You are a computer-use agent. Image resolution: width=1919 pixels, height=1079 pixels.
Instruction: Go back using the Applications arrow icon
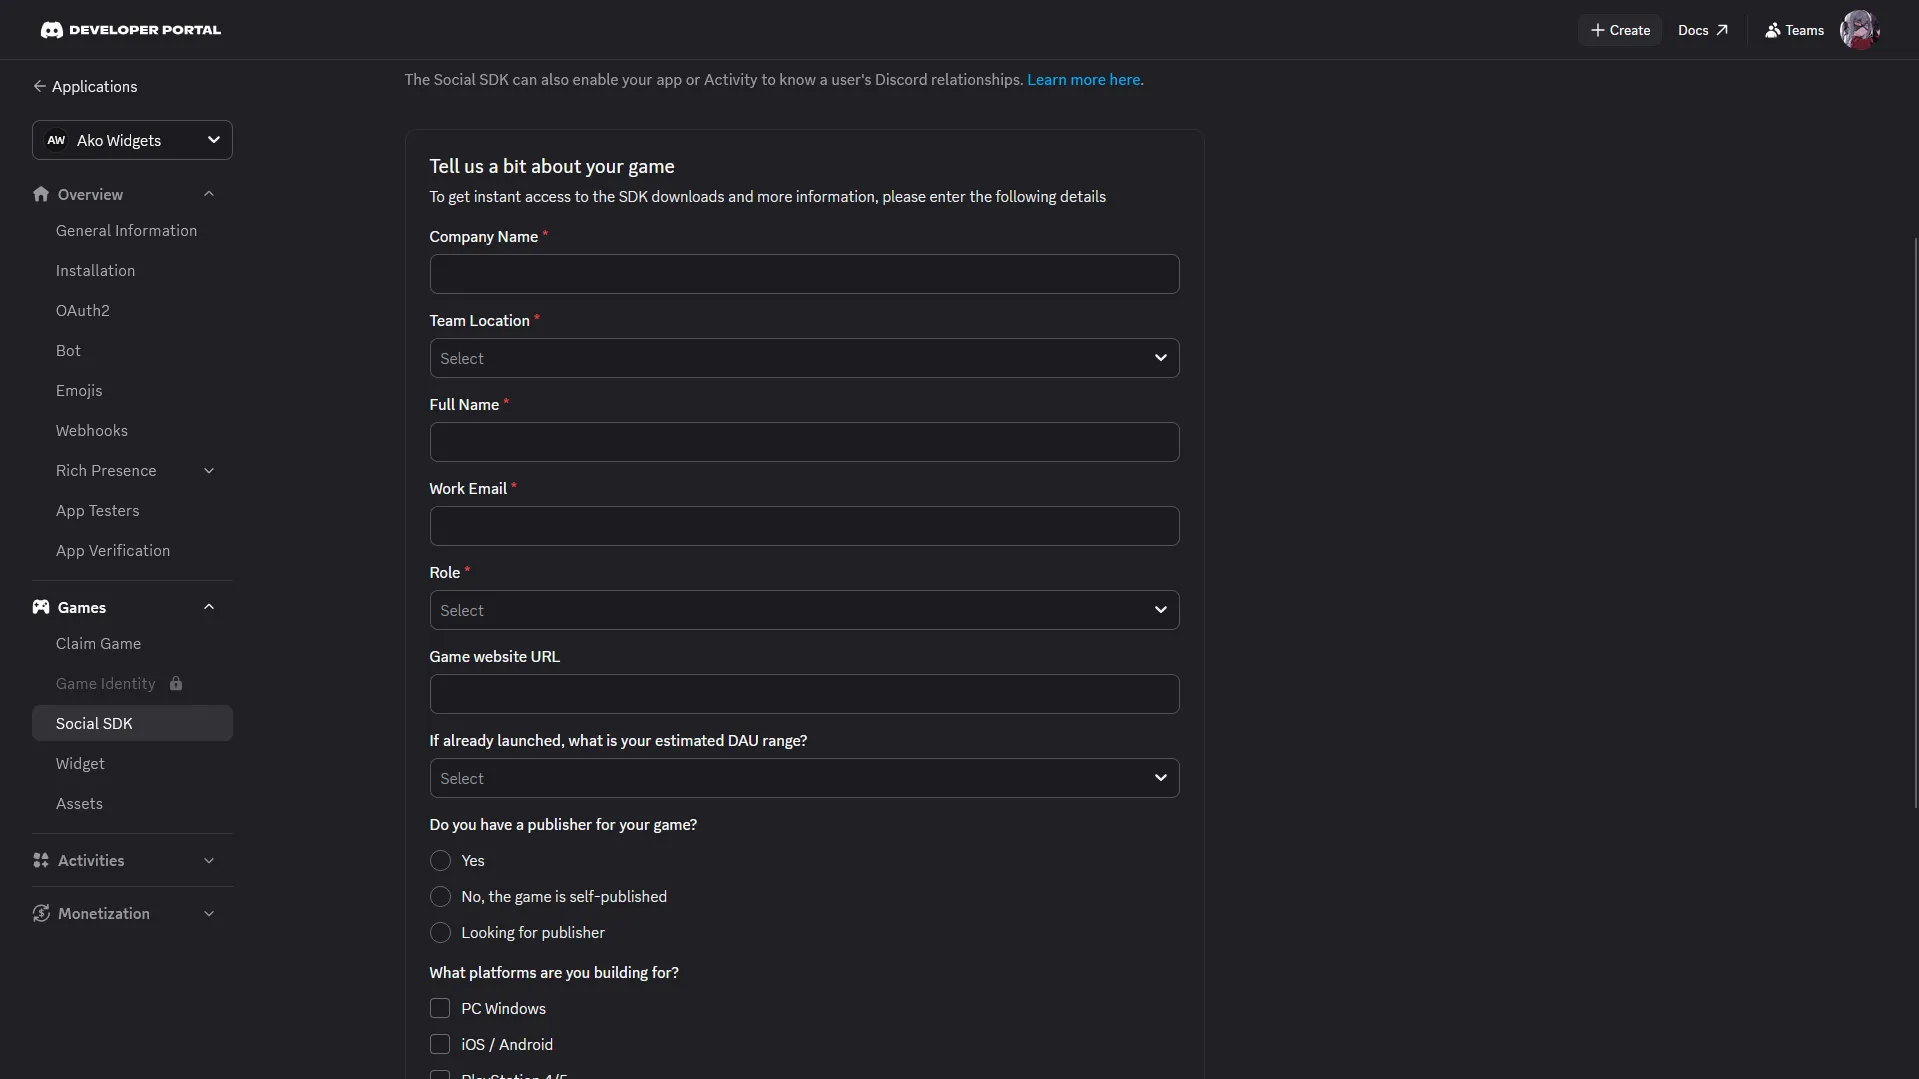click(39, 86)
